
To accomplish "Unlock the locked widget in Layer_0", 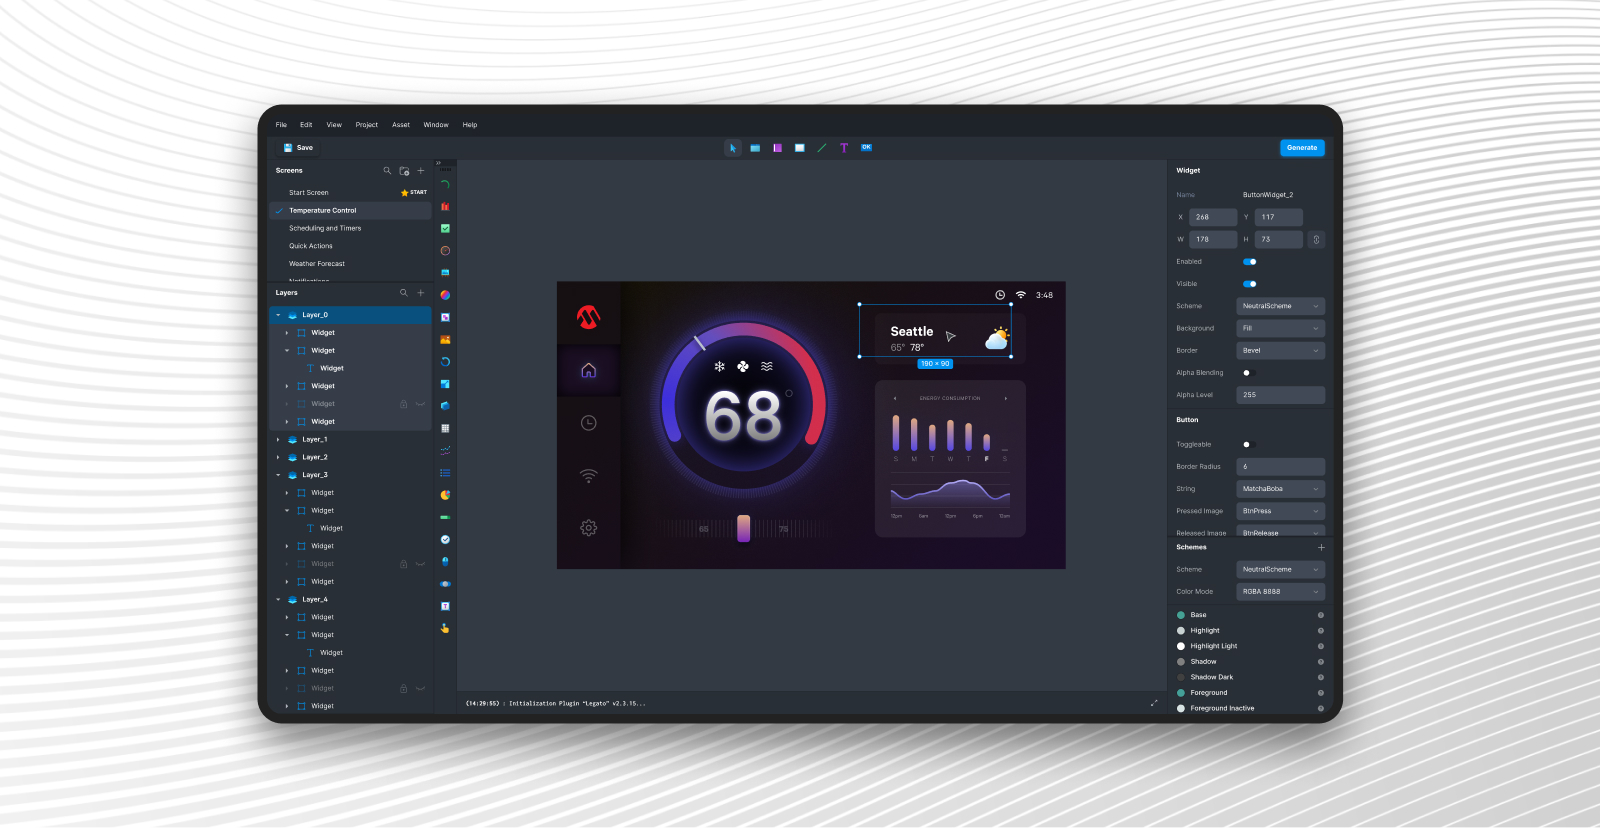I will [404, 404].
